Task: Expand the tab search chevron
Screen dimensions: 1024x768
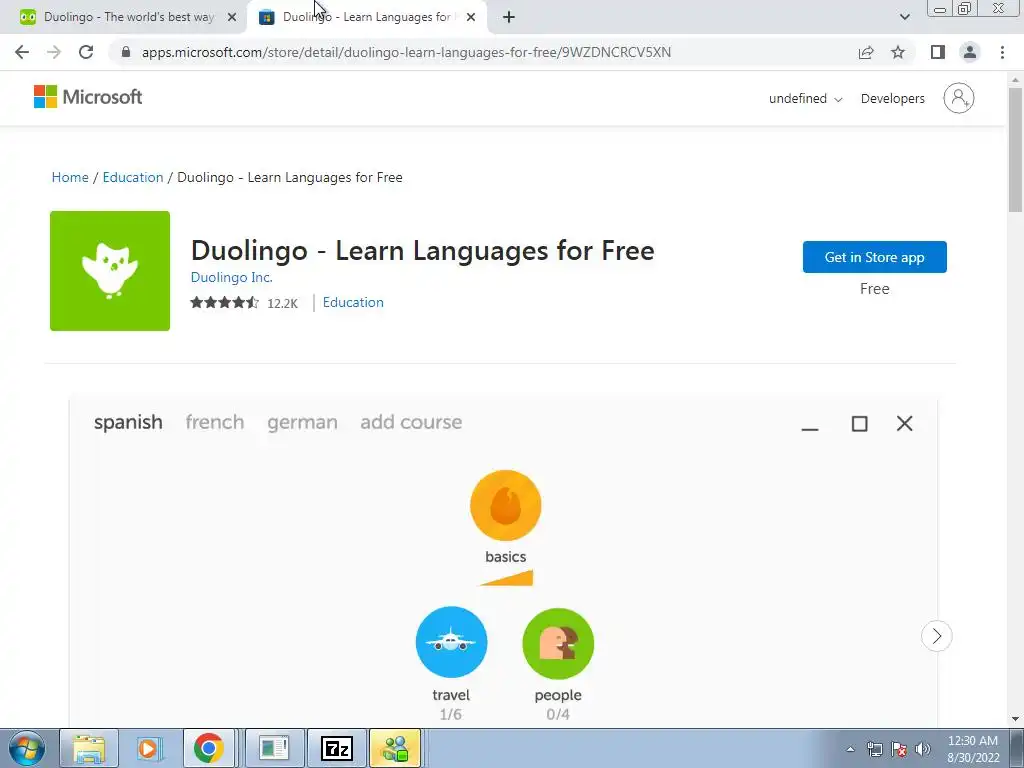Action: tap(904, 17)
